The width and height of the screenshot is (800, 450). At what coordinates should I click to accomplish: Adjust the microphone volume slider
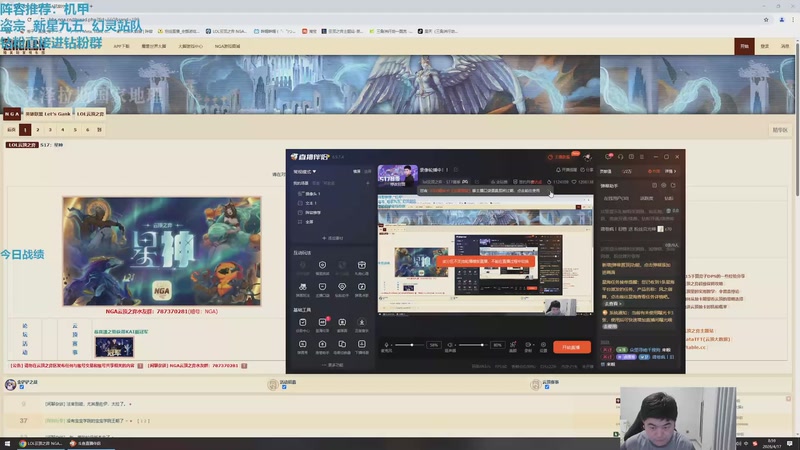[411, 345]
